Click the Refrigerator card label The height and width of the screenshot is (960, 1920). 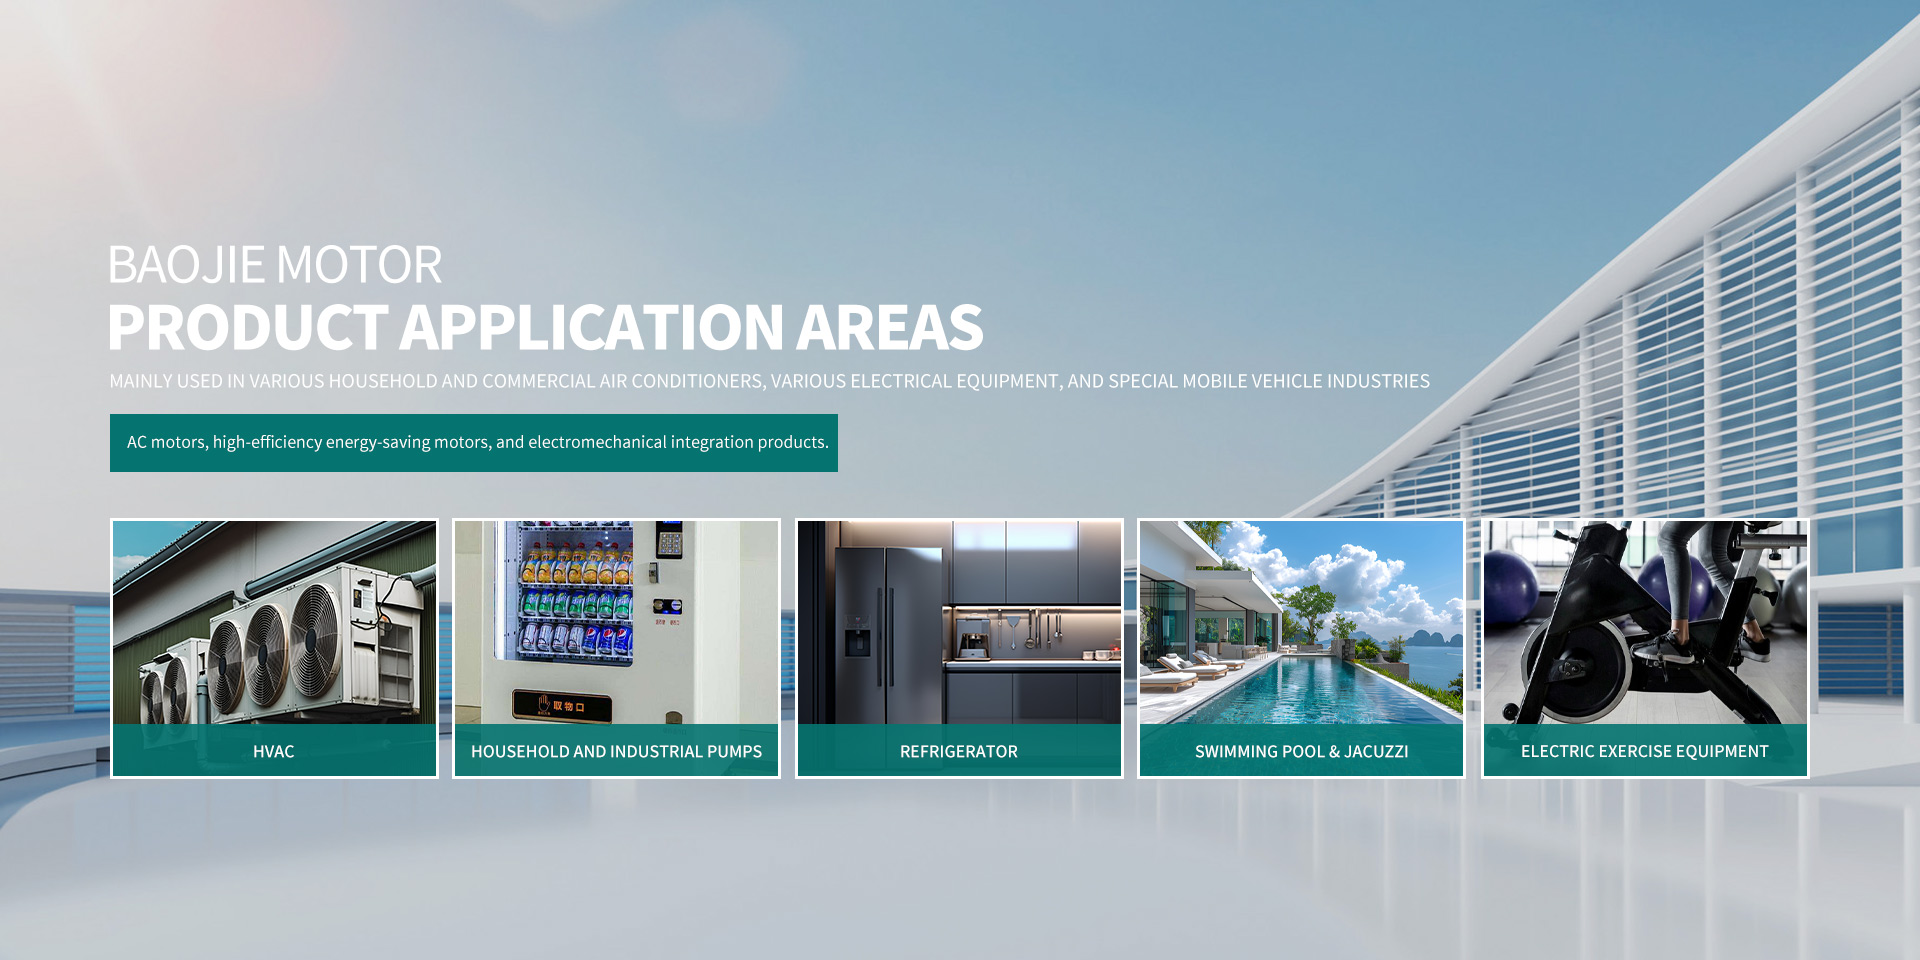point(958,751)
